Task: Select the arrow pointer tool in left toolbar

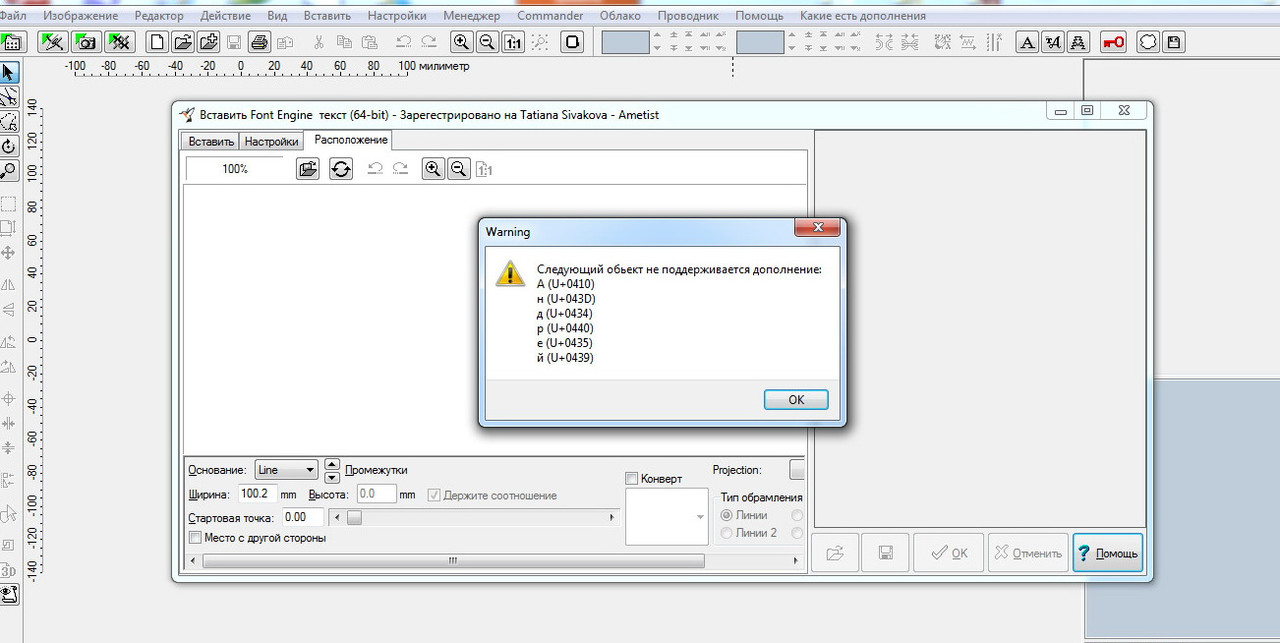Action: tap(9, 72)
